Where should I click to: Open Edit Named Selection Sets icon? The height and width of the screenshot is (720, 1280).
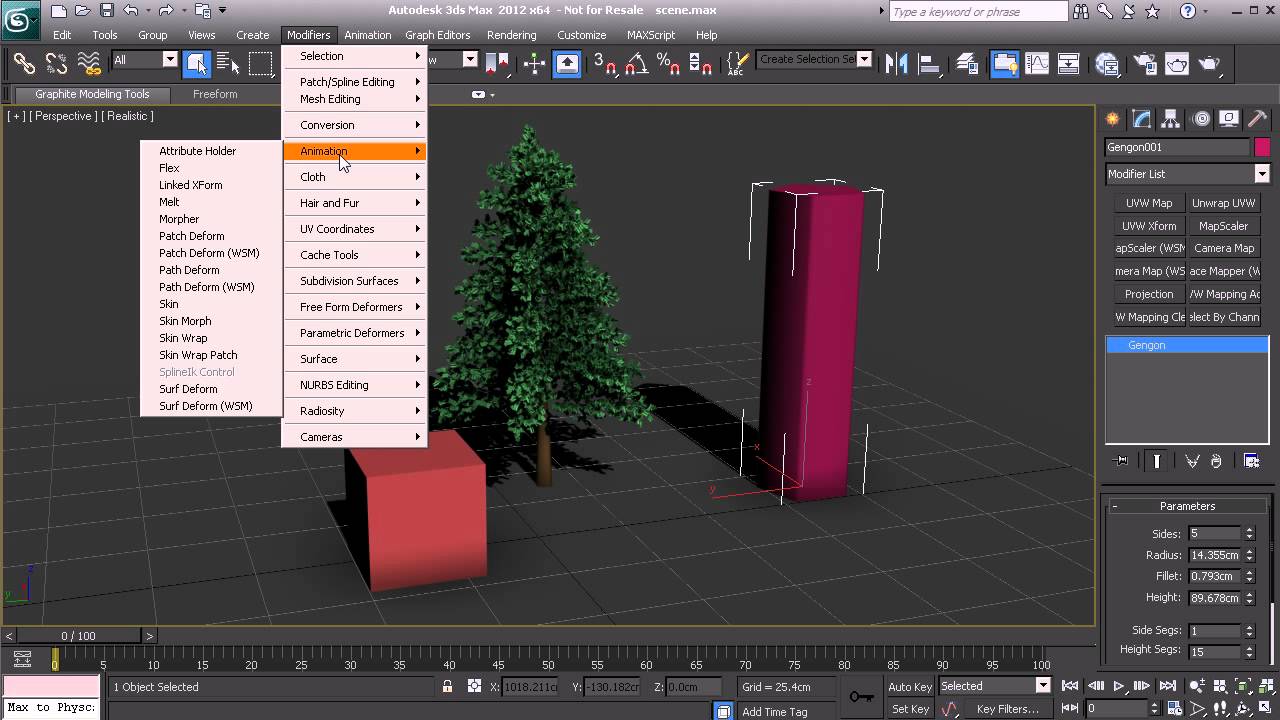[737, 63]
